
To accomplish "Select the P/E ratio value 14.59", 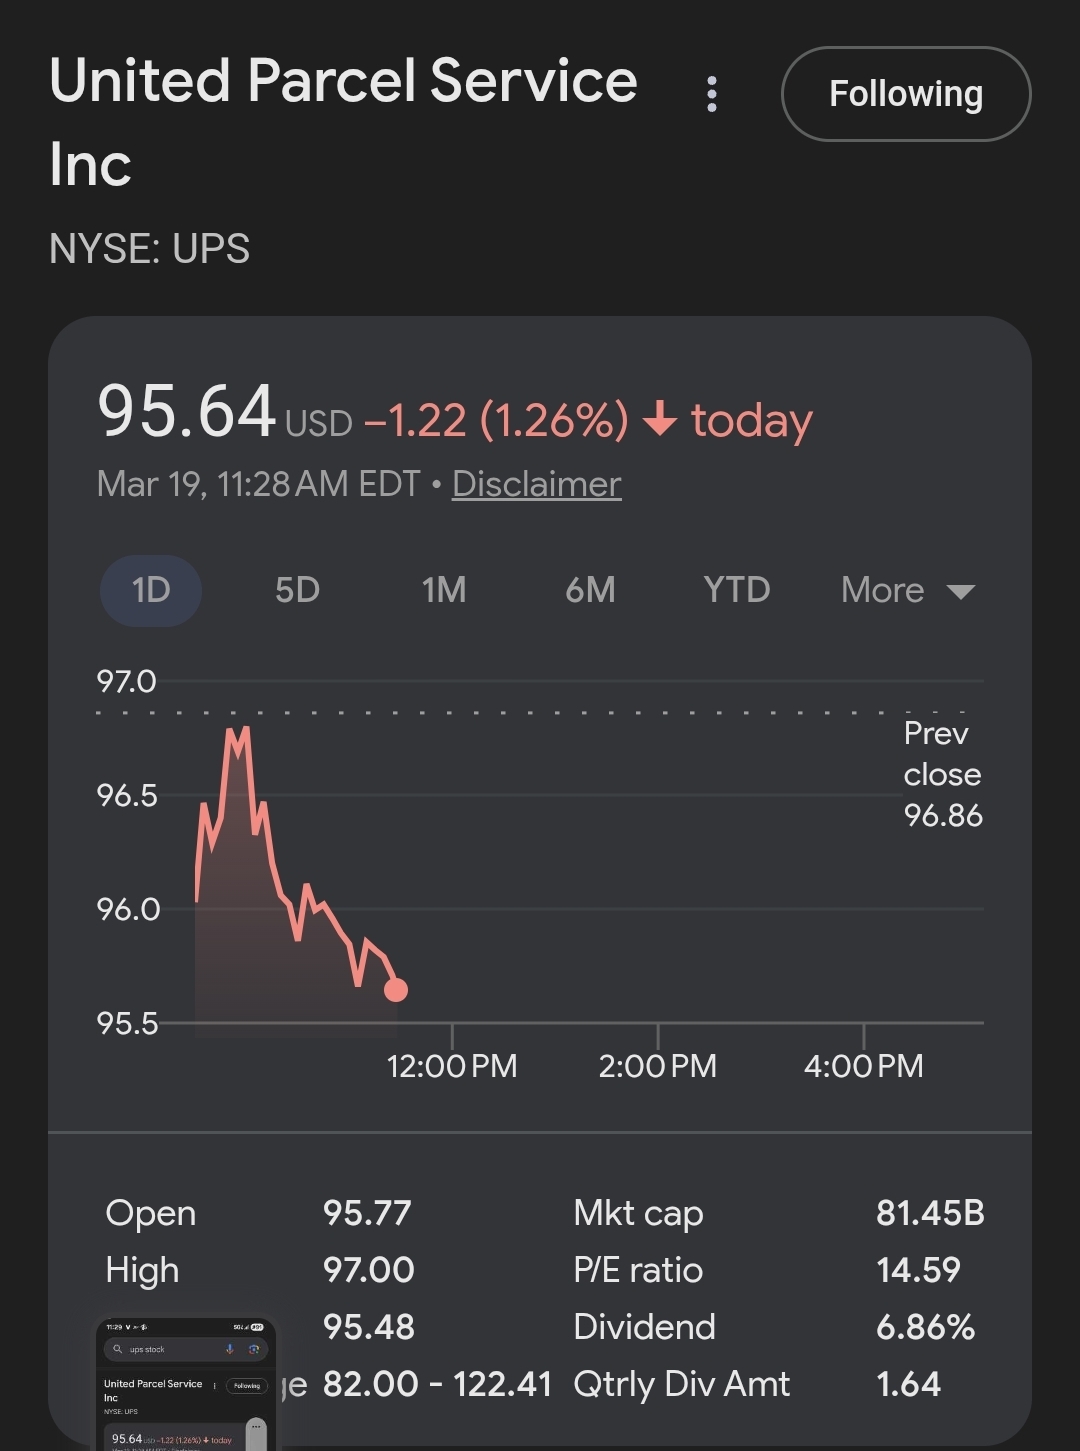I will pyautogui.click(x=918, y=1270).
